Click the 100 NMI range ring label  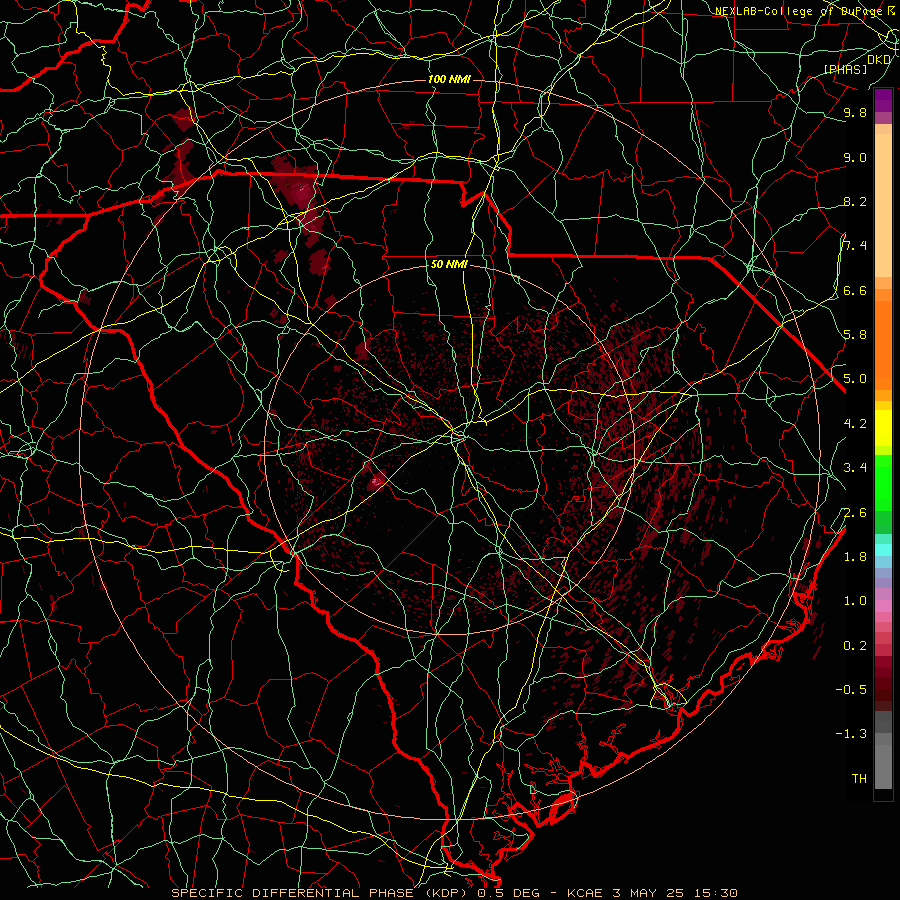click(x=449, y=79)
